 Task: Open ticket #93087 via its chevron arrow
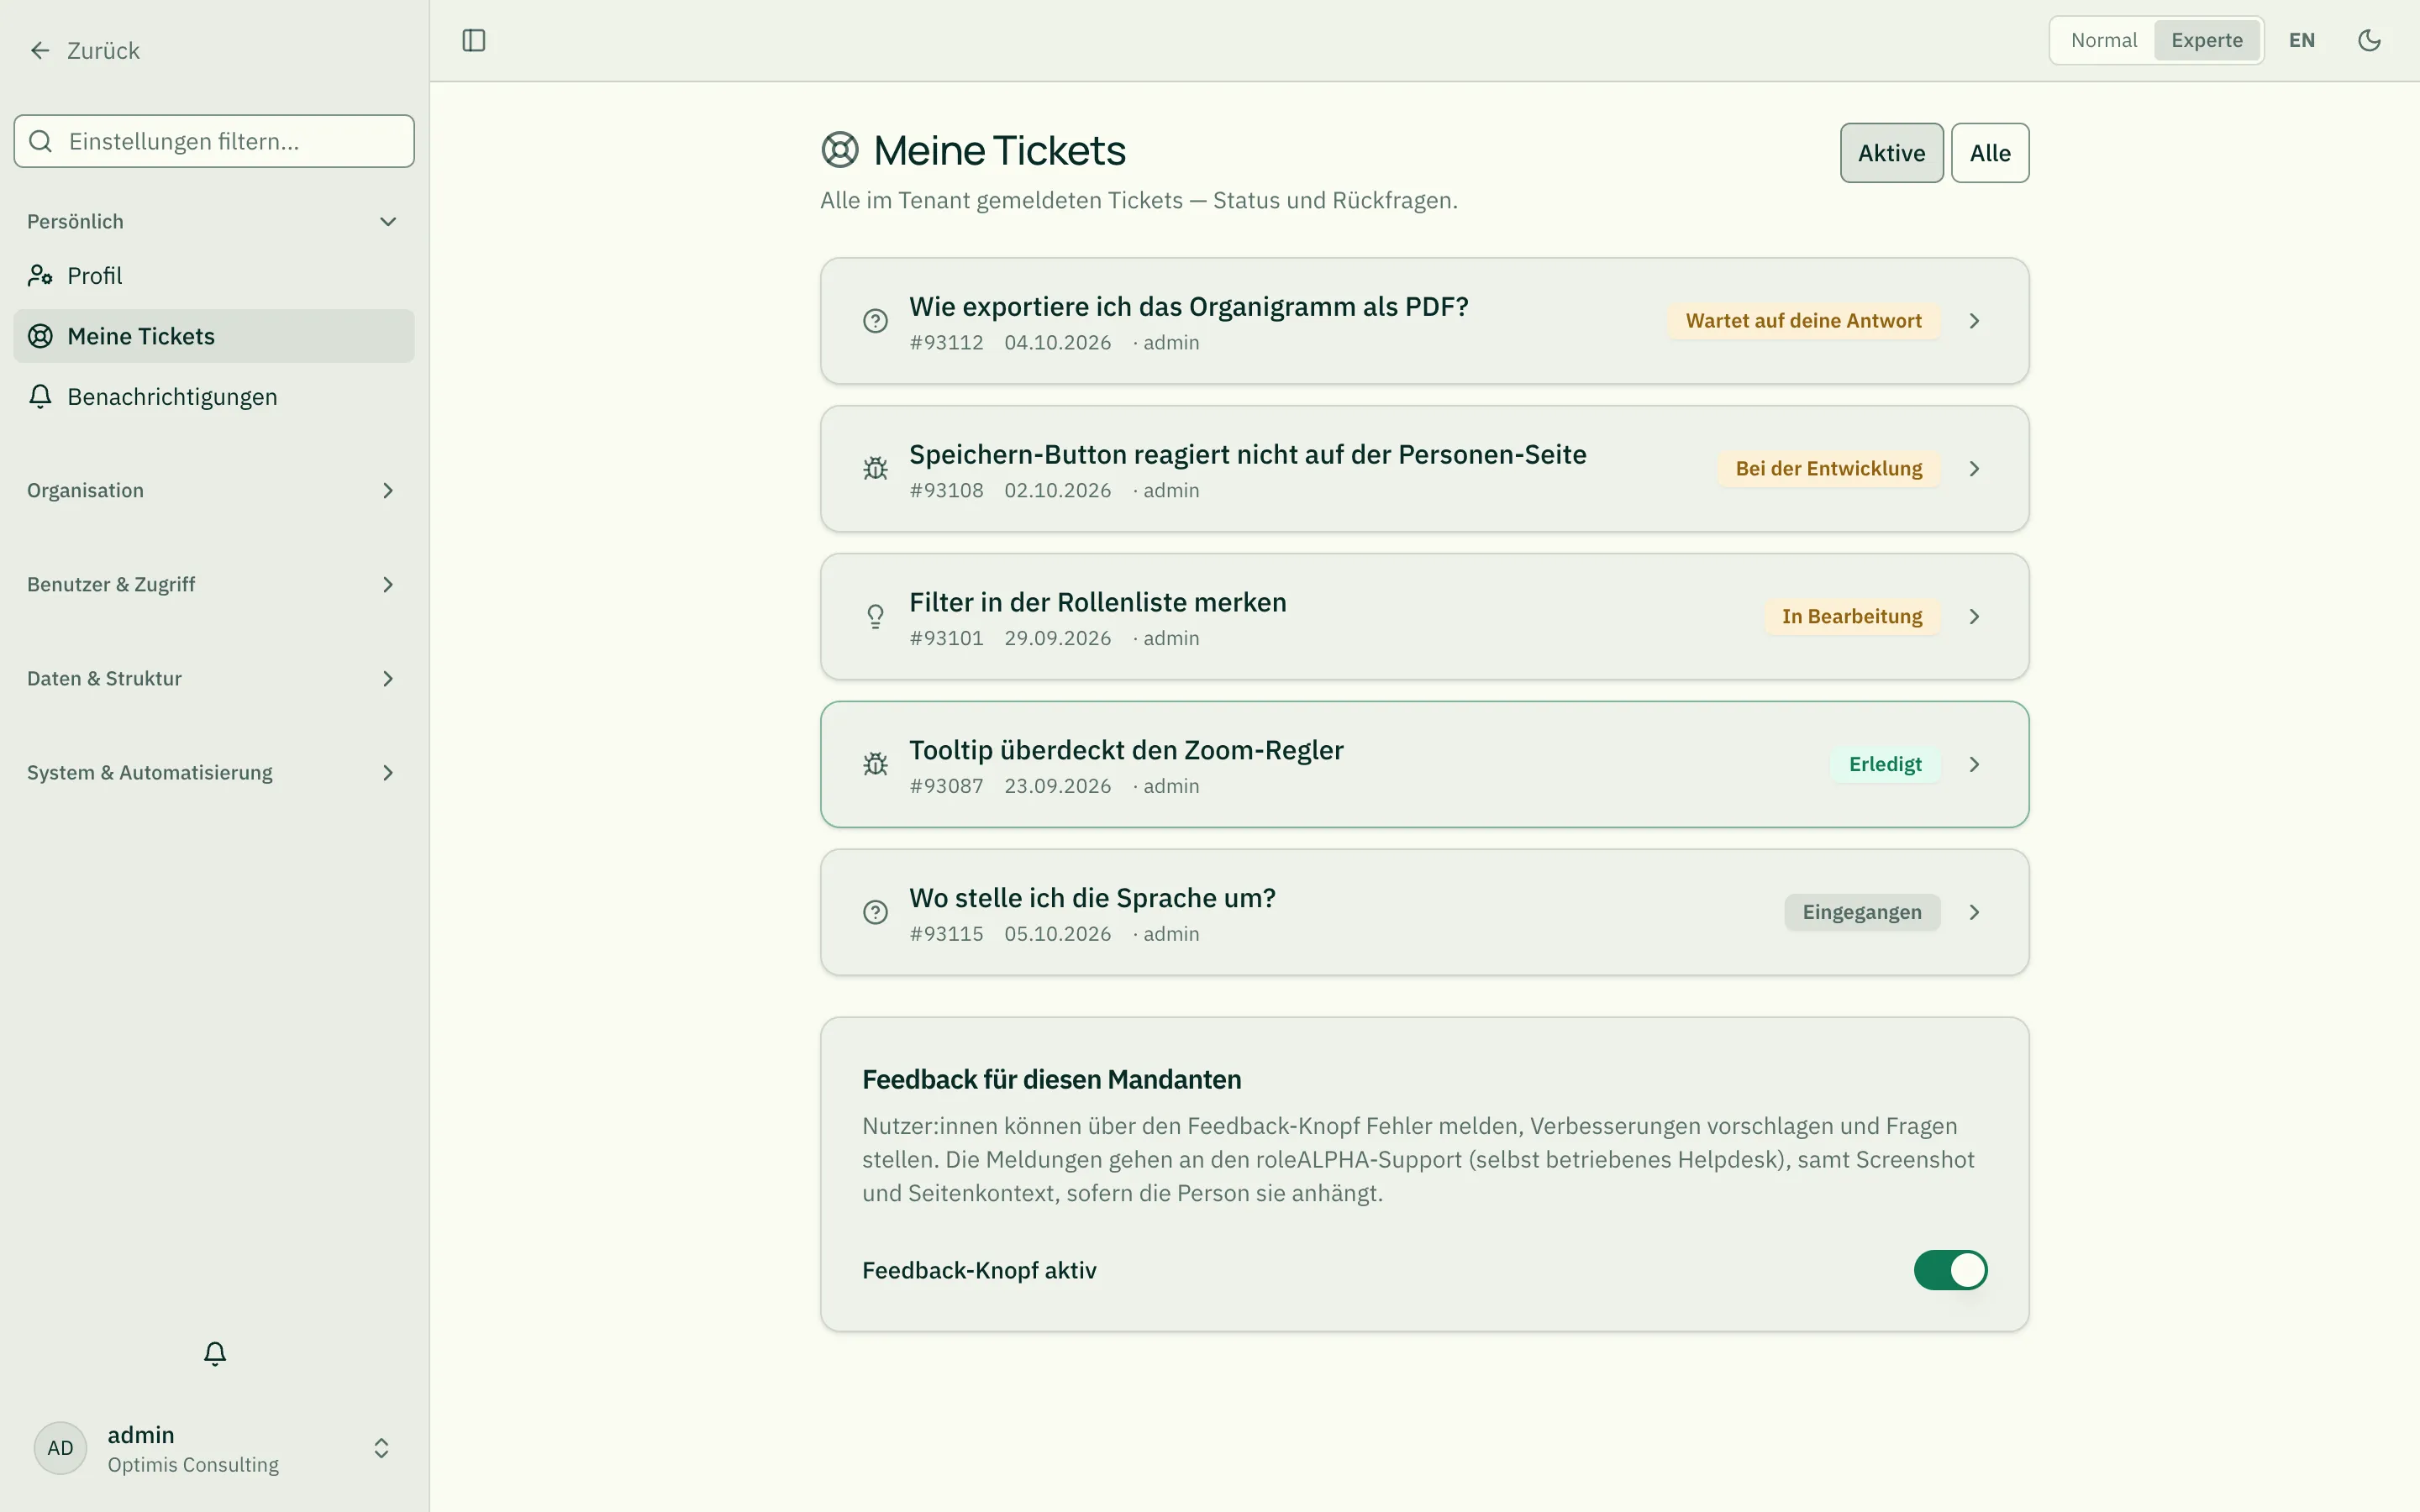pyautogui.click(x=1974, y=765)
